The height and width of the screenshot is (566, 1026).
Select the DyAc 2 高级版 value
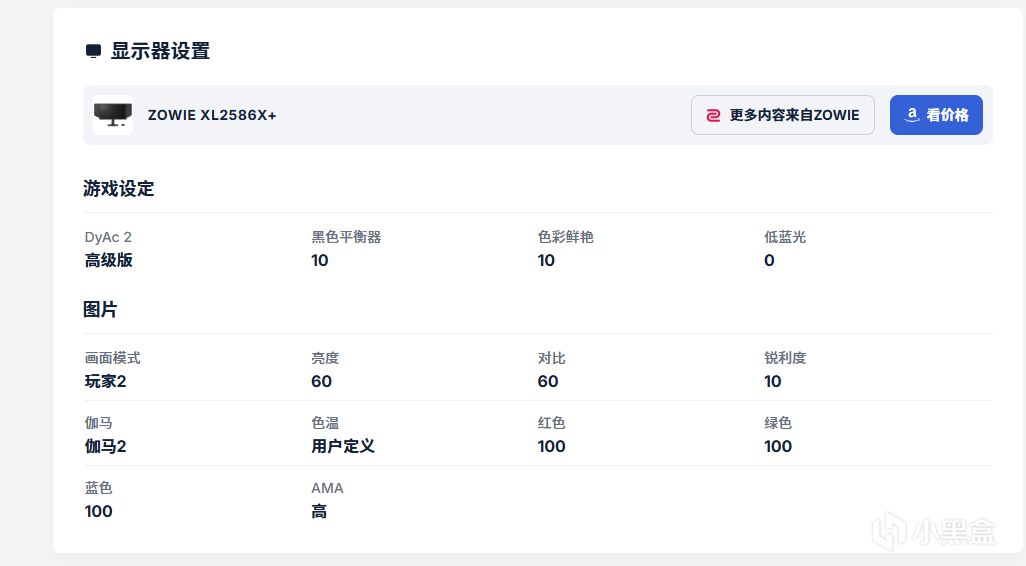[109, 260]
